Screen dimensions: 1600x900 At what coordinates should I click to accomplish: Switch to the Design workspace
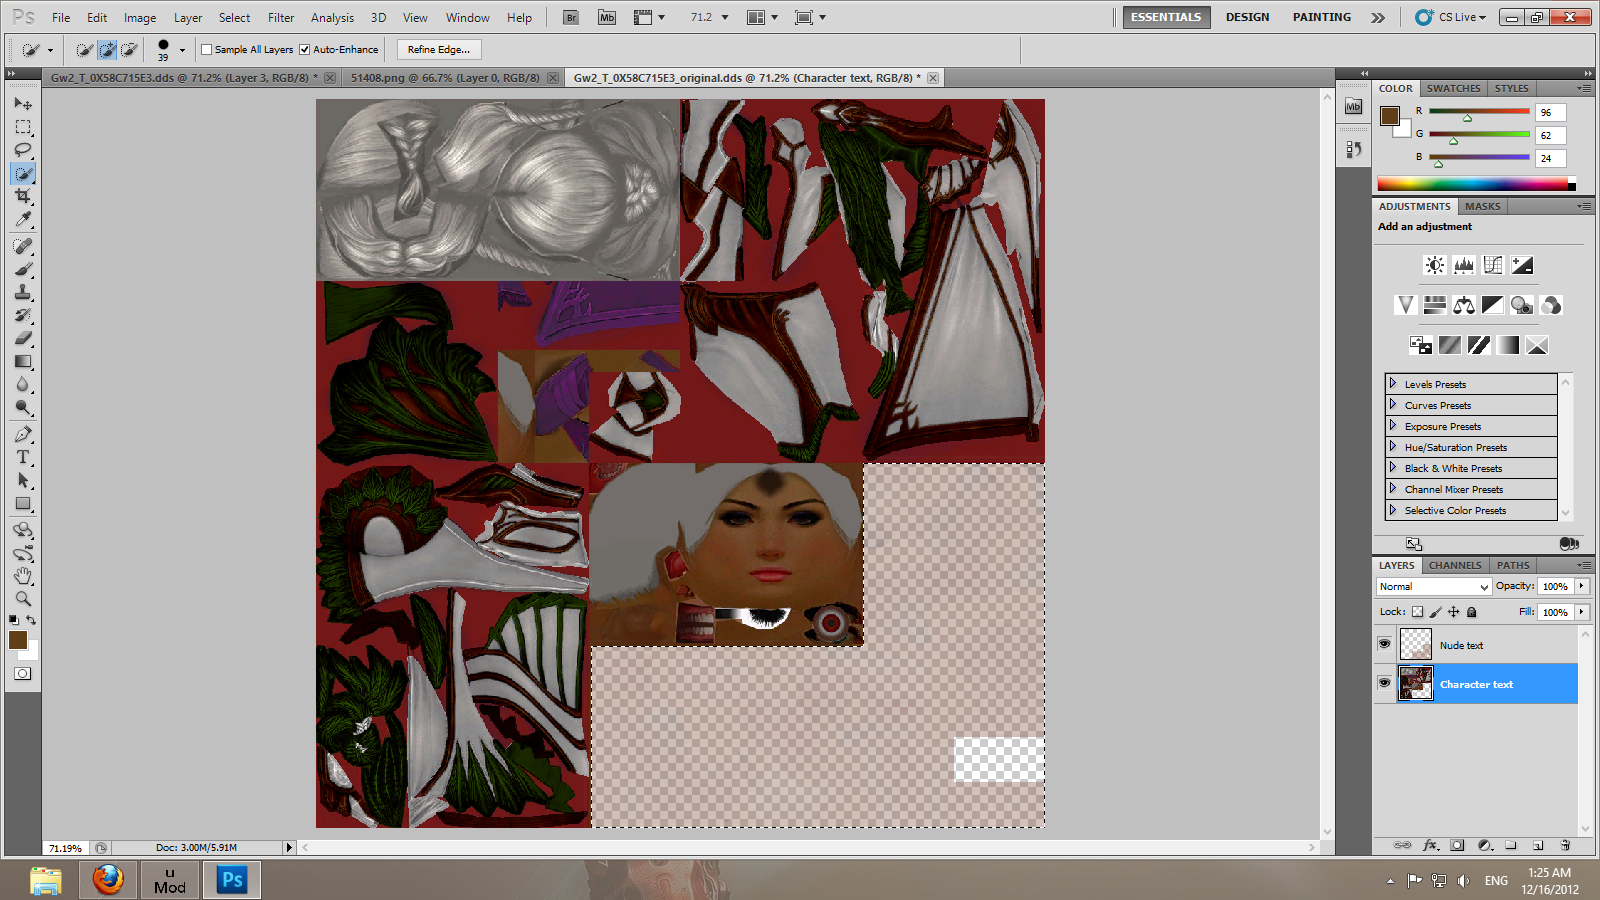click(x=1247, y=17)
